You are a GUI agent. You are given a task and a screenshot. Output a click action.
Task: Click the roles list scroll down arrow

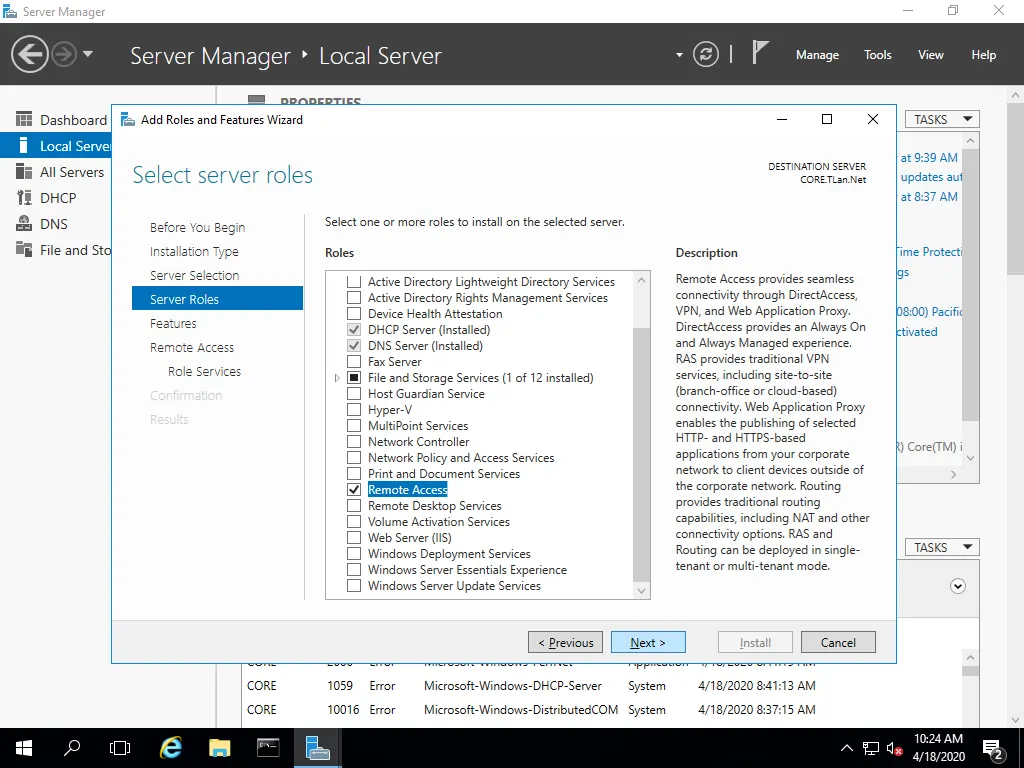[642, 591]
